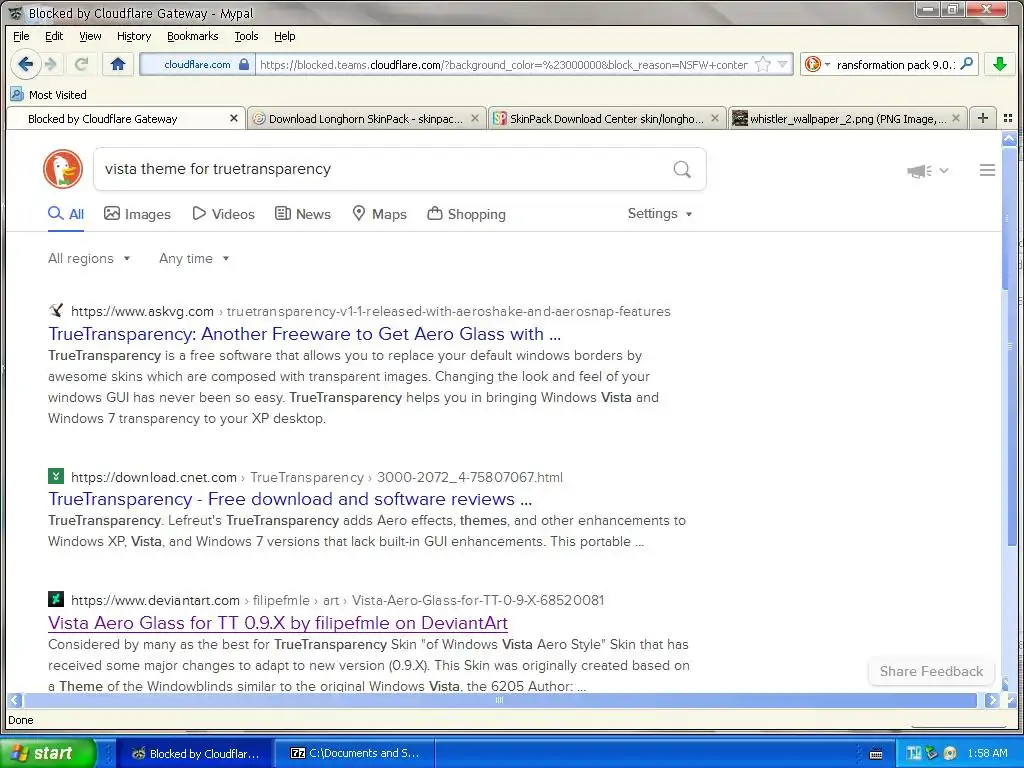Close the whistler_wallpaper_2.png tab
The width and height of the screenshot is (1024, 768).
tap(955, 118)
